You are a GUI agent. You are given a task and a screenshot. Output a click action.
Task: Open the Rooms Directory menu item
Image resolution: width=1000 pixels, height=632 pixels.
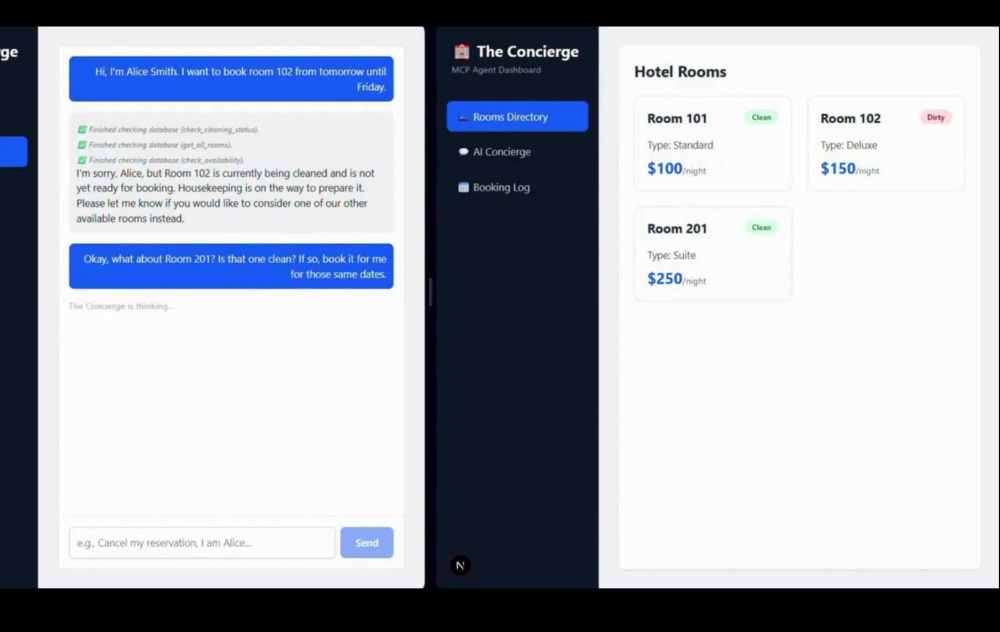click(x=517, y=117)
